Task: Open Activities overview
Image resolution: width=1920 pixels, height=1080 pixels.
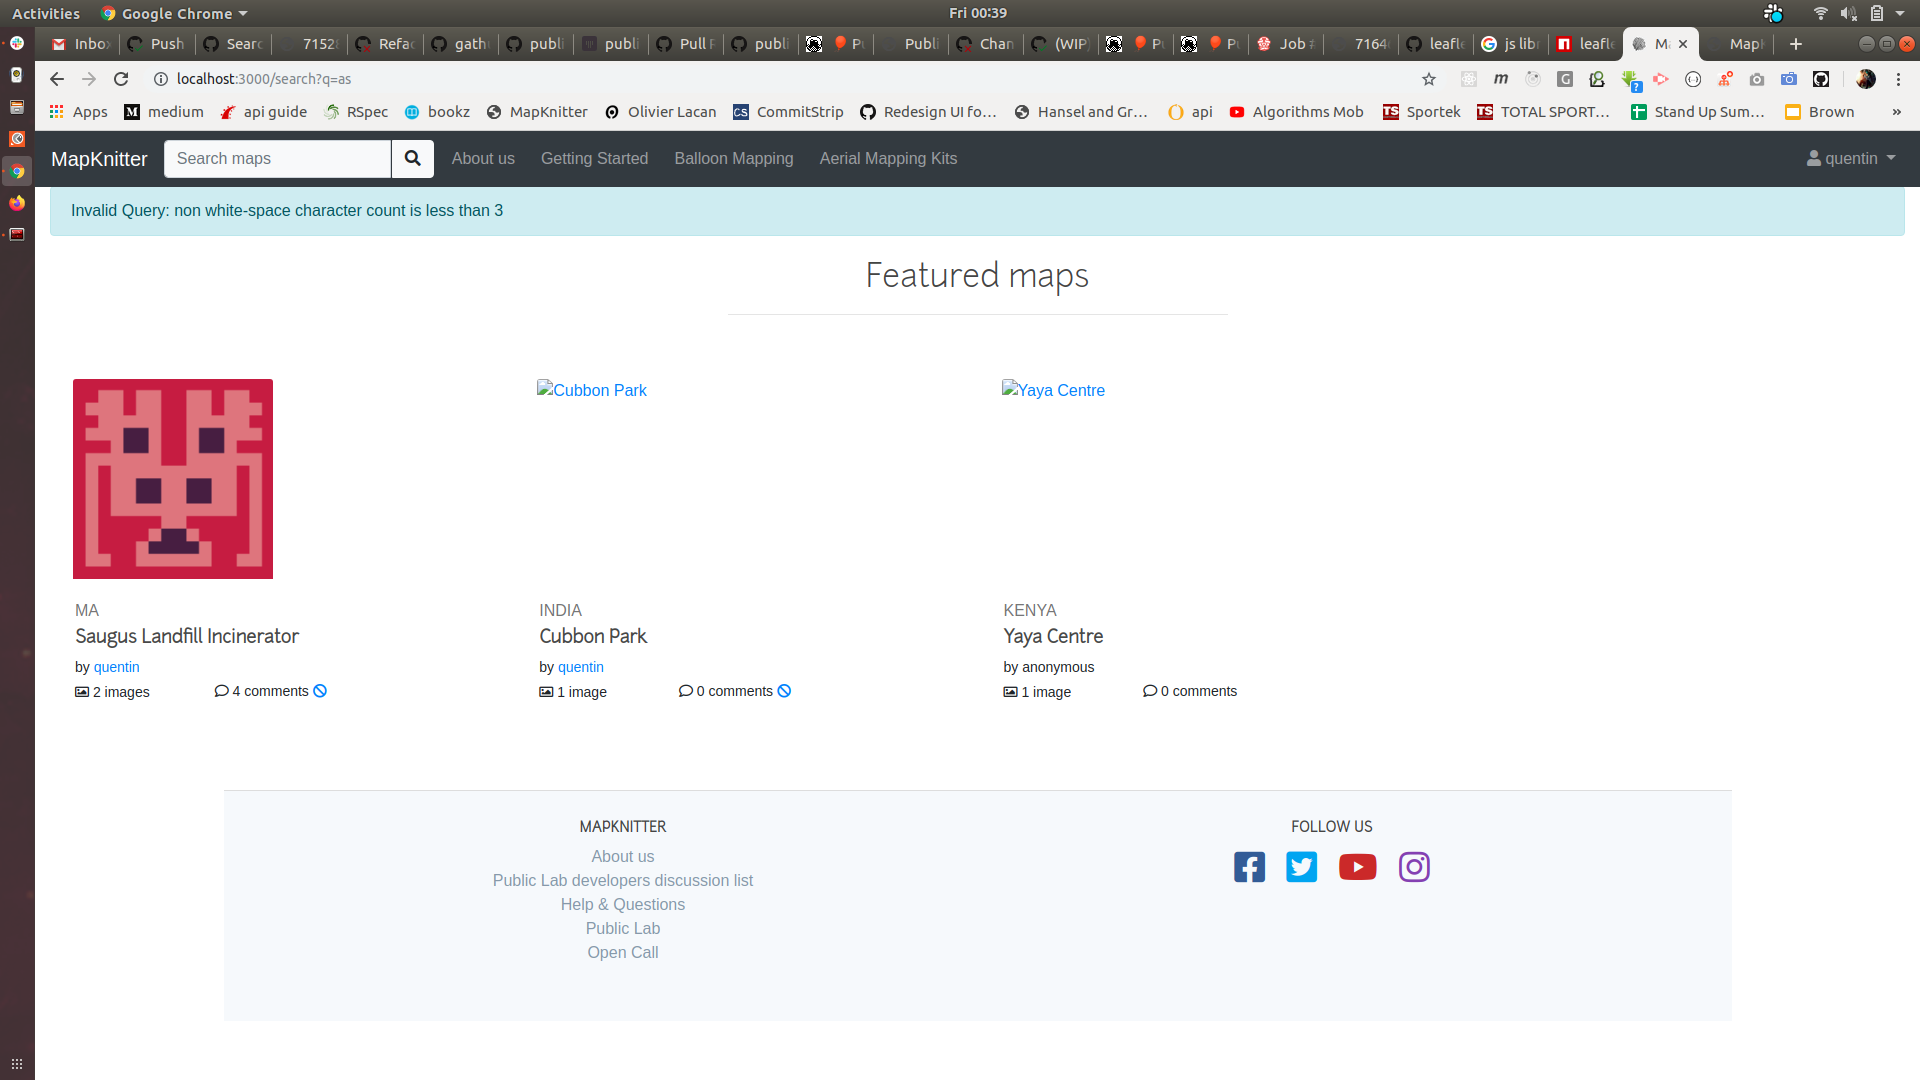Action: [x=46, y=13]
